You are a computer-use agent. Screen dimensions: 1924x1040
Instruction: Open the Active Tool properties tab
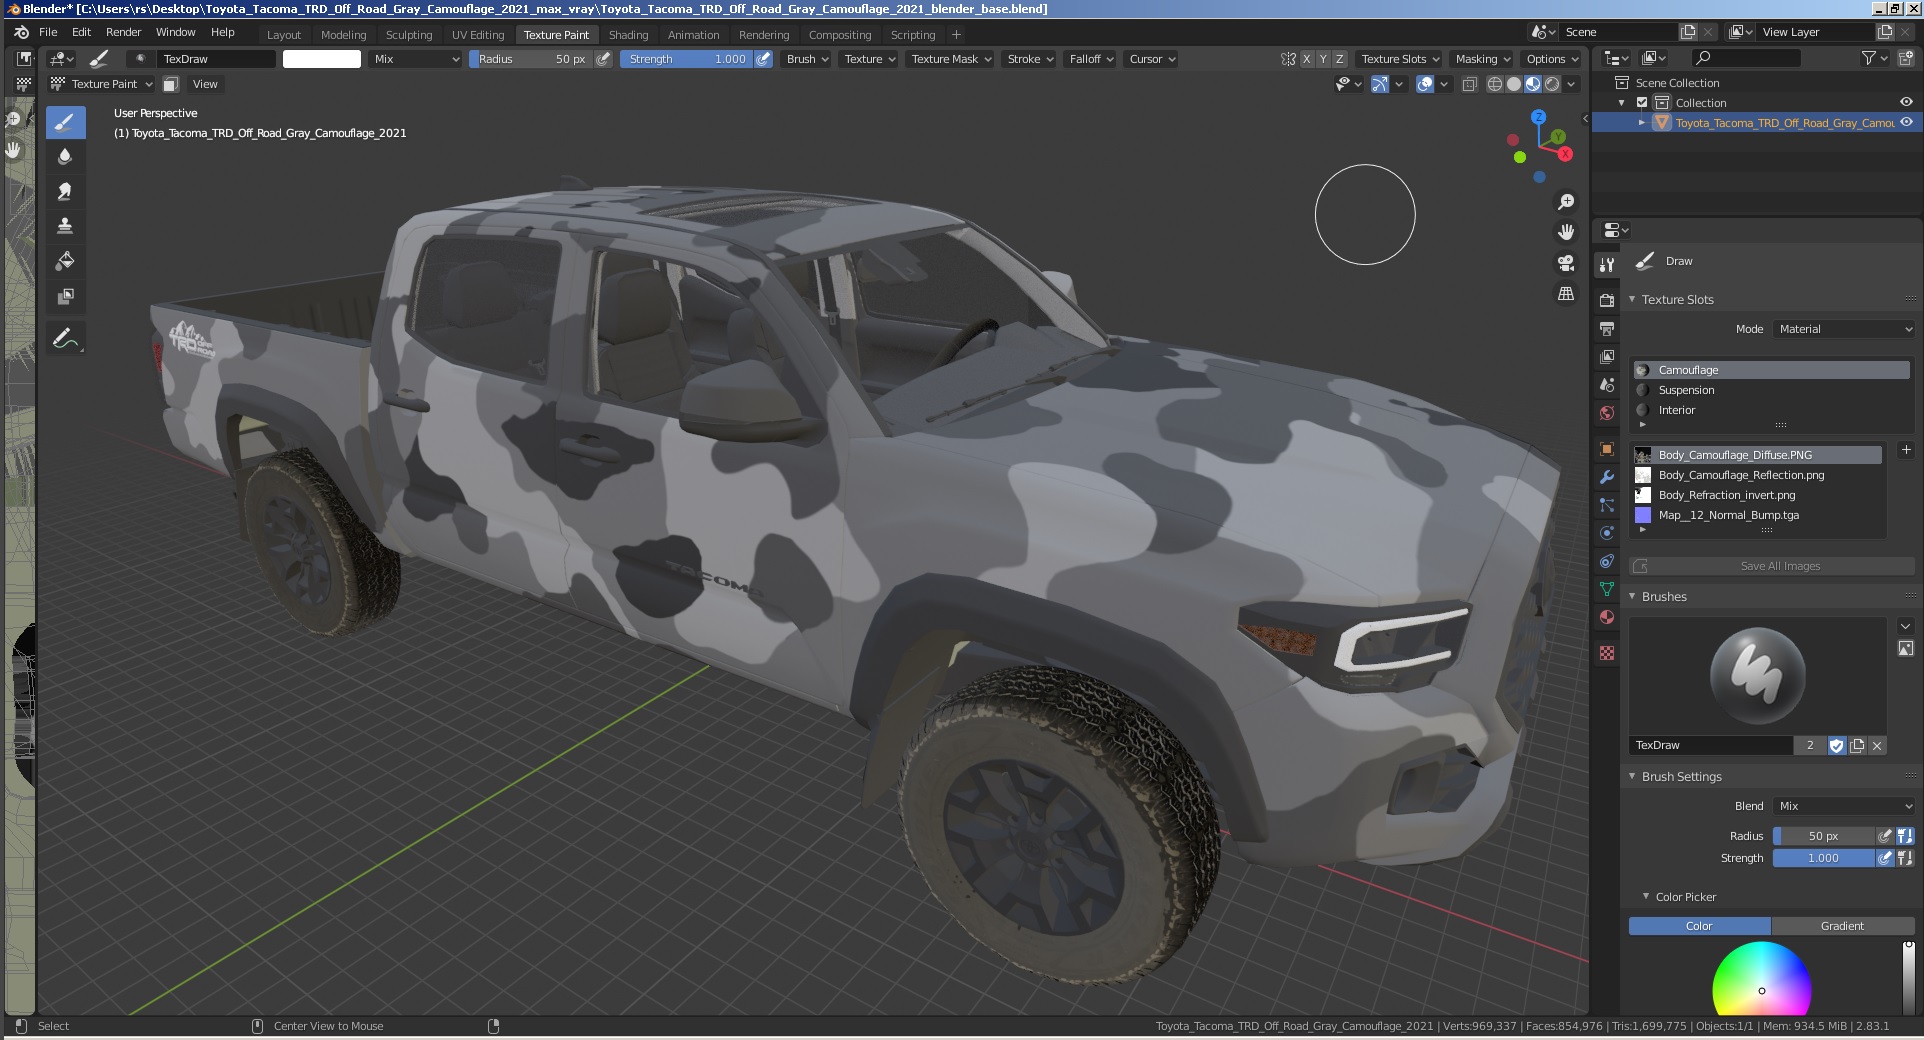tap(1607, 264)
